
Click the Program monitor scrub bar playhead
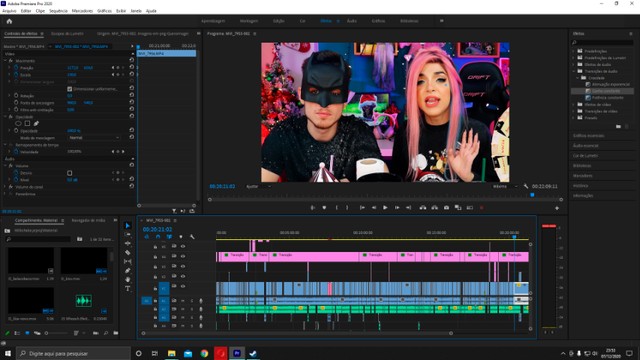tap(532, 195)
